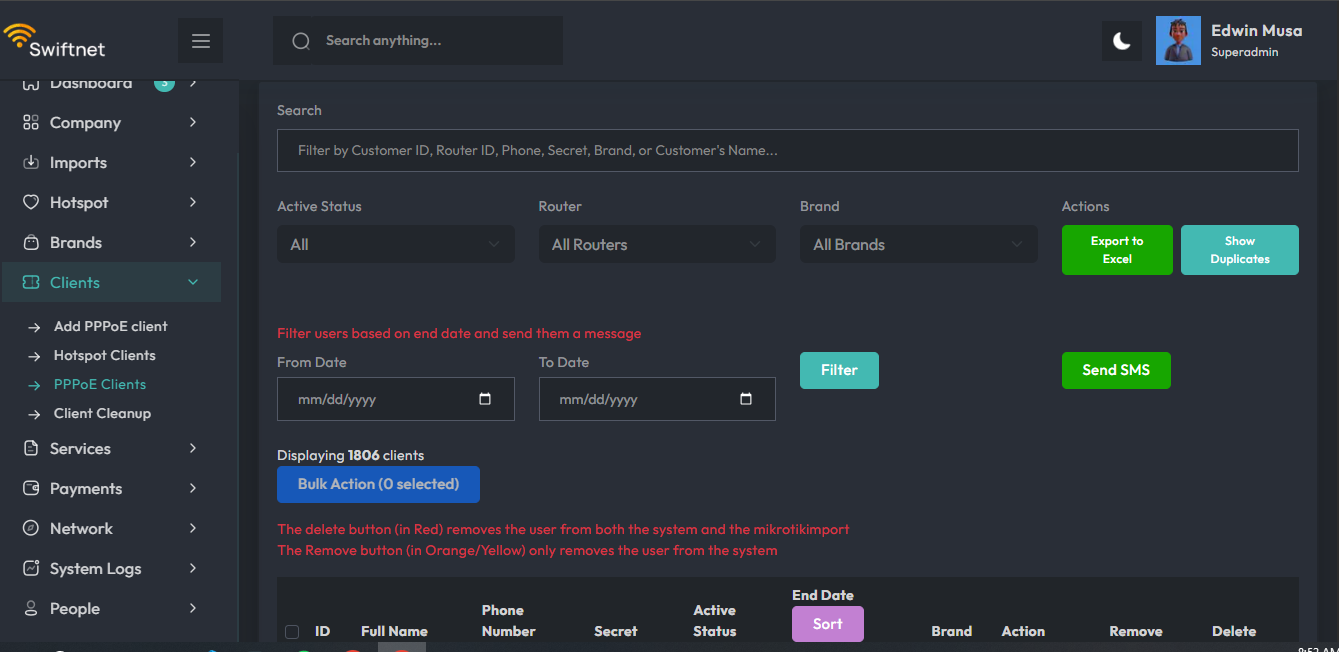Click the hamburger menu icon
Screen dimensions: 1339x652
coord(201,41)
